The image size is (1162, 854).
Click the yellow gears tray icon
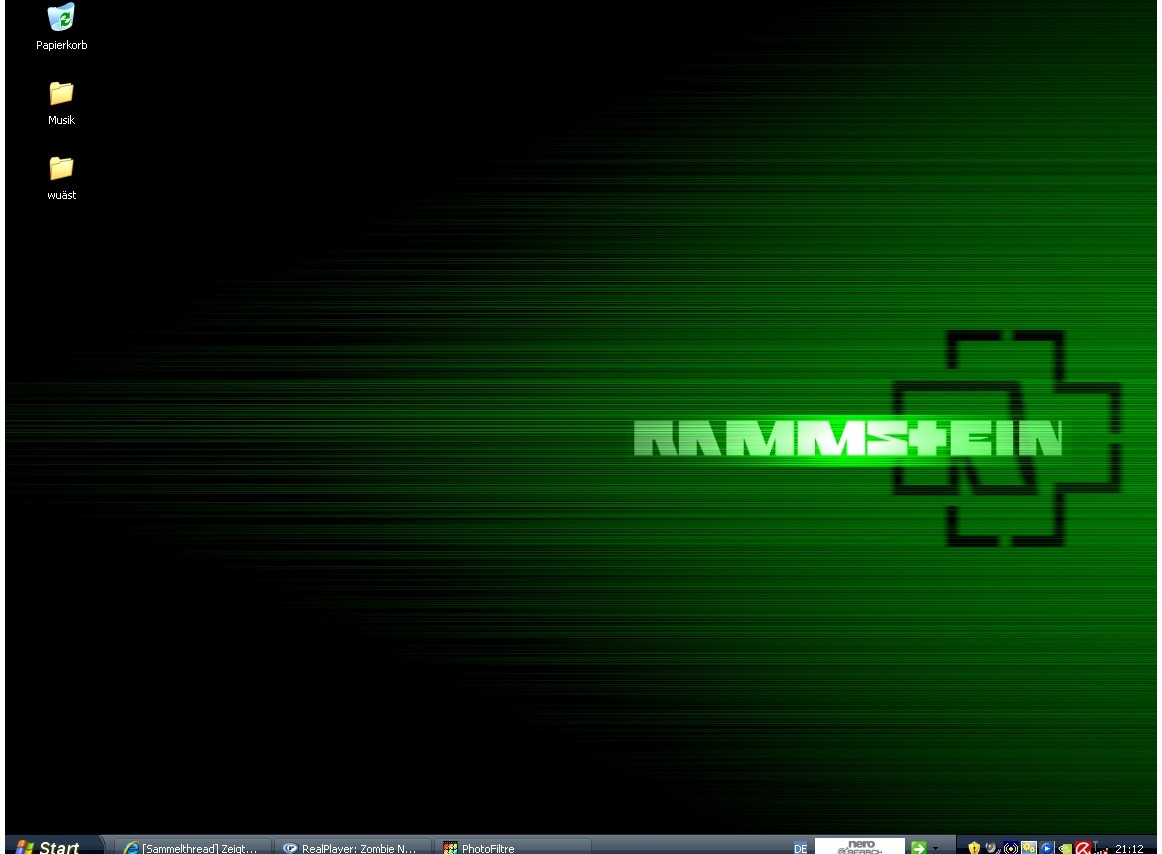(x=1029, y=847)
